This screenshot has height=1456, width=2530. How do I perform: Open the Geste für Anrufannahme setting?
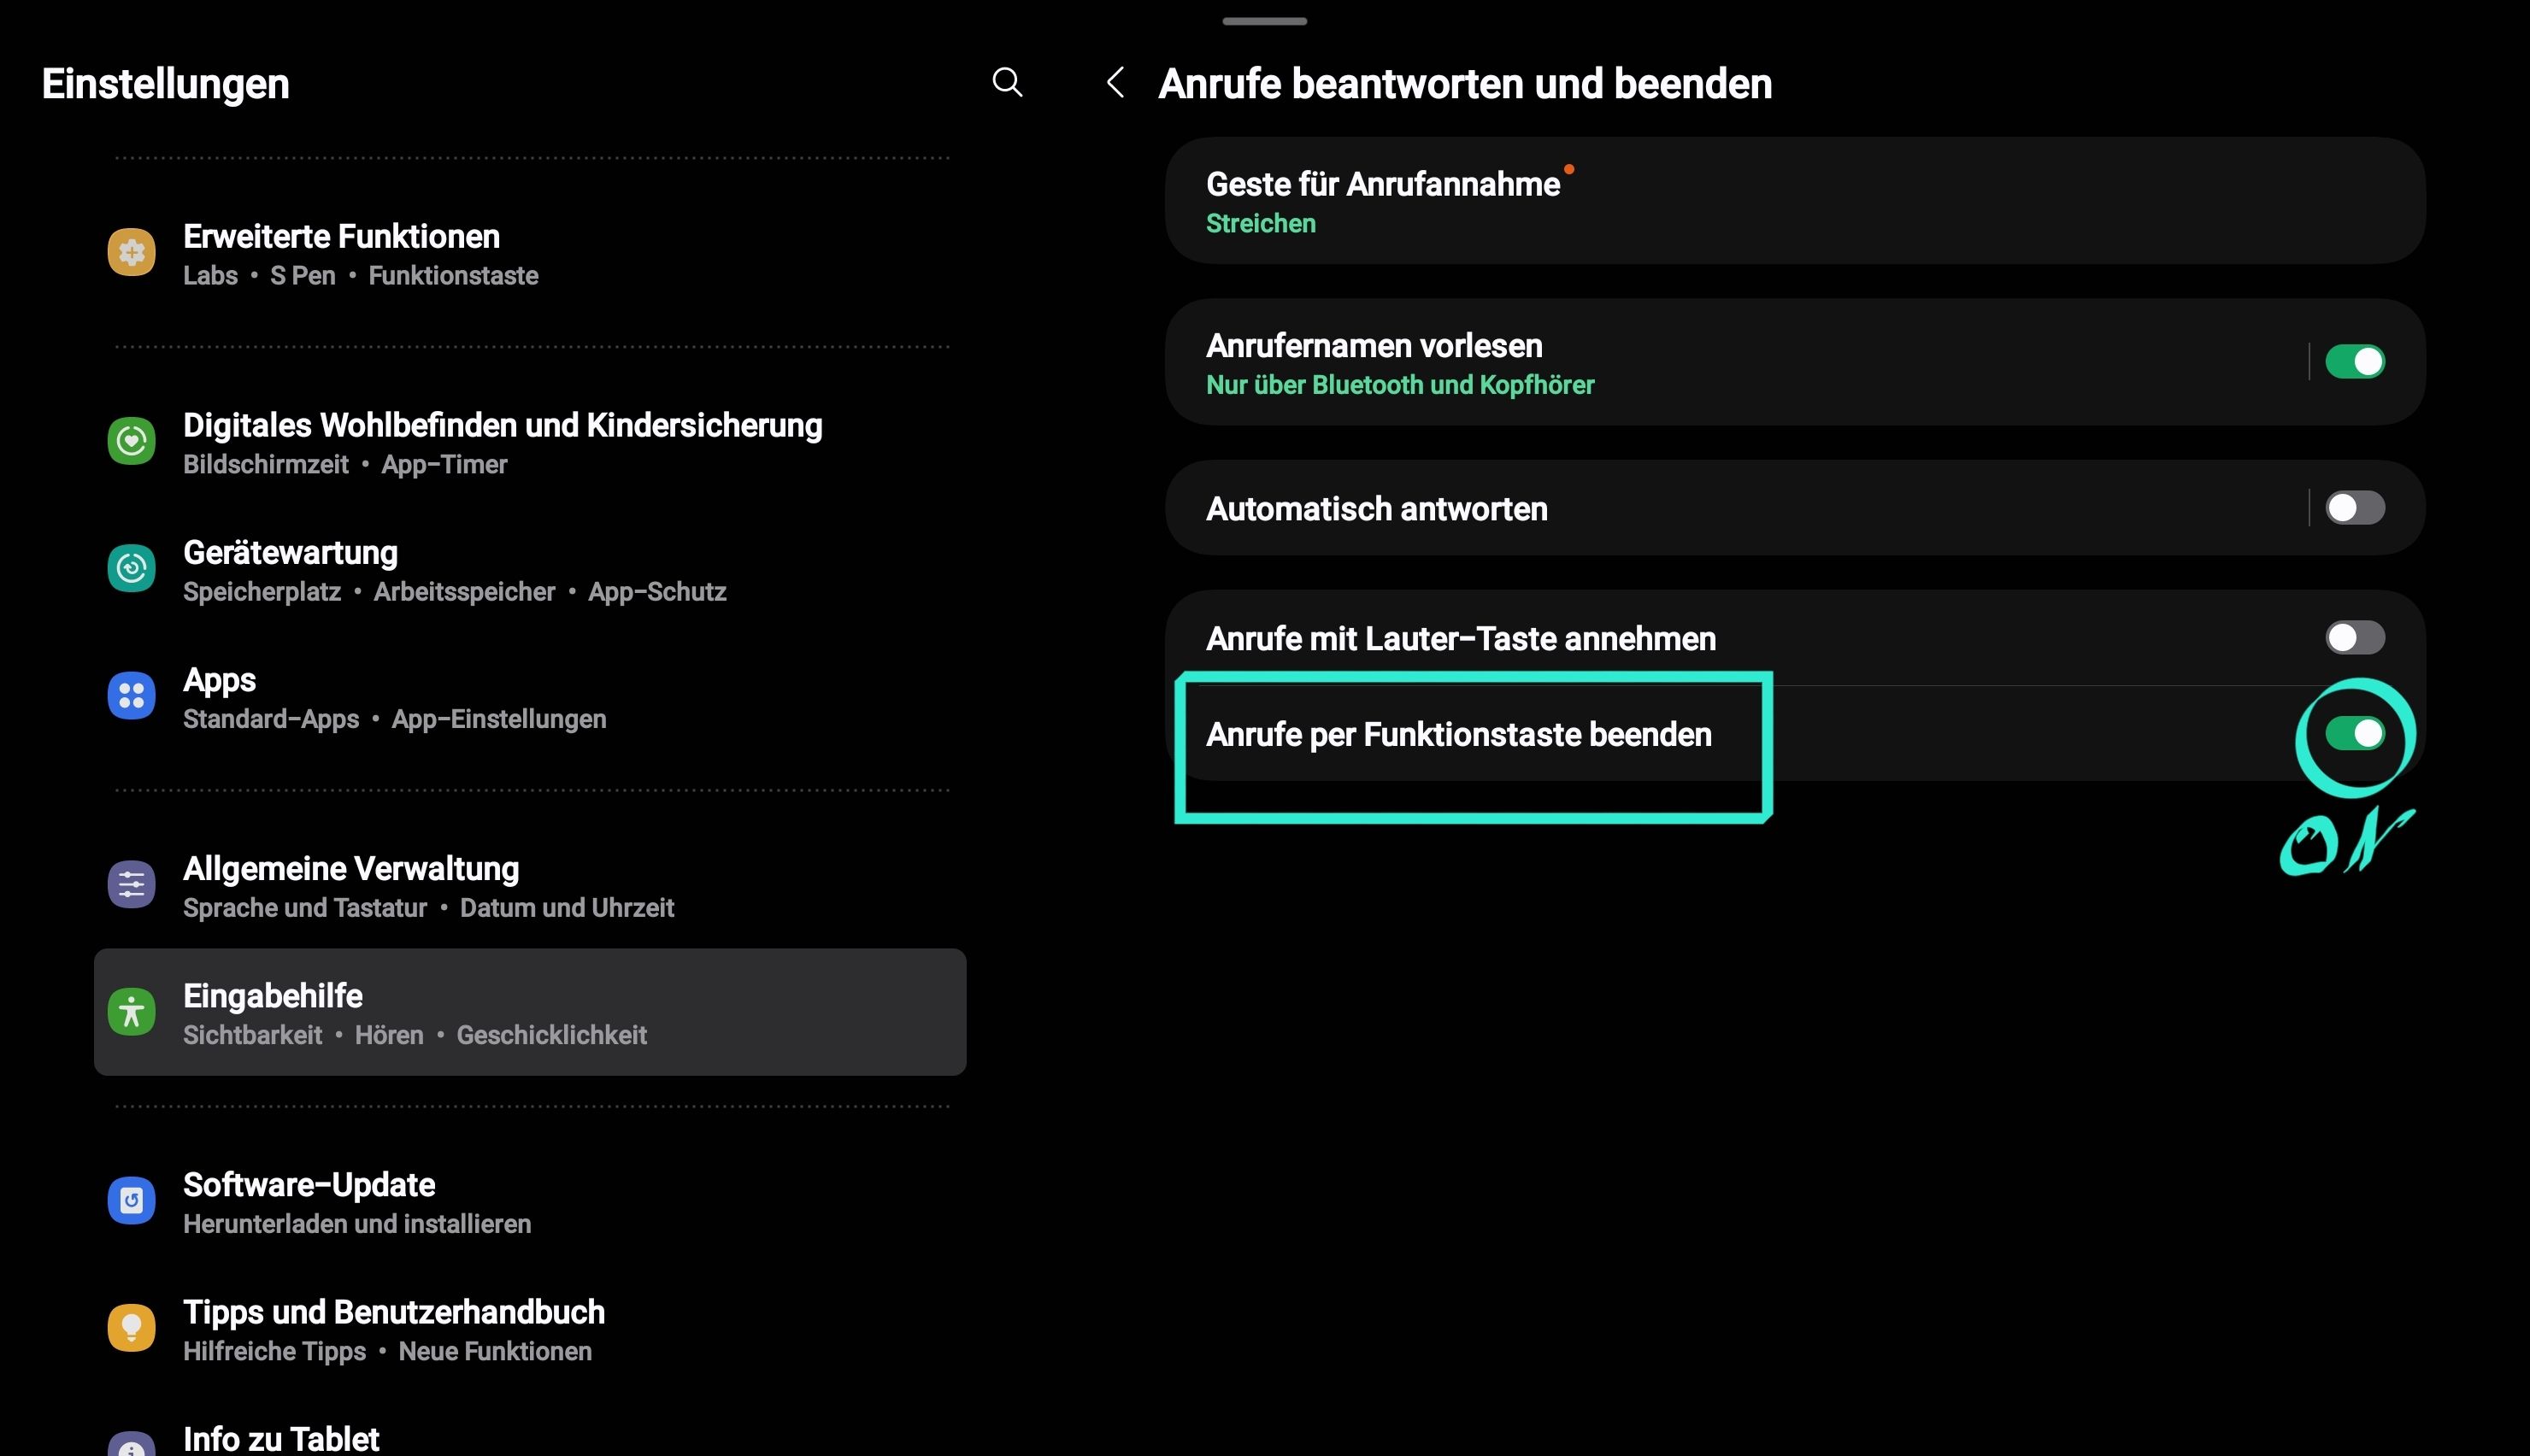pos(1790,200)
